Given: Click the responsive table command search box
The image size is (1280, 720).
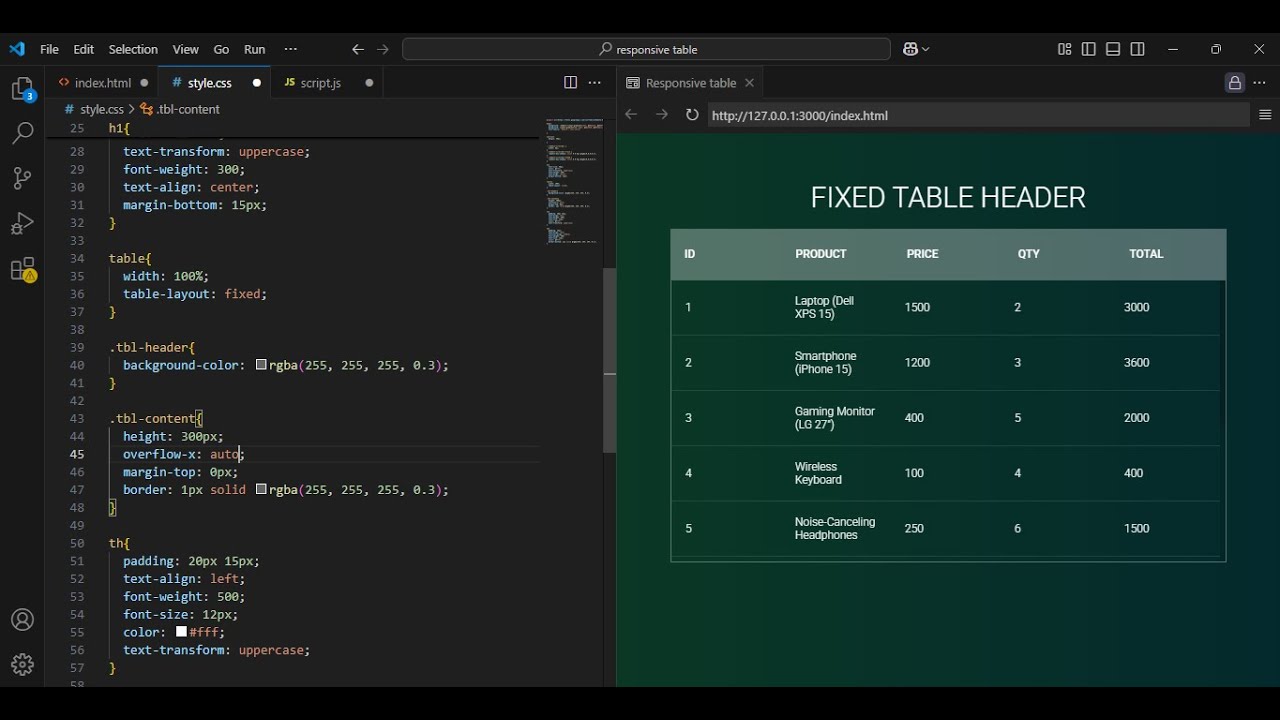Looking at the screenshot, I should [x=646, y=49].
